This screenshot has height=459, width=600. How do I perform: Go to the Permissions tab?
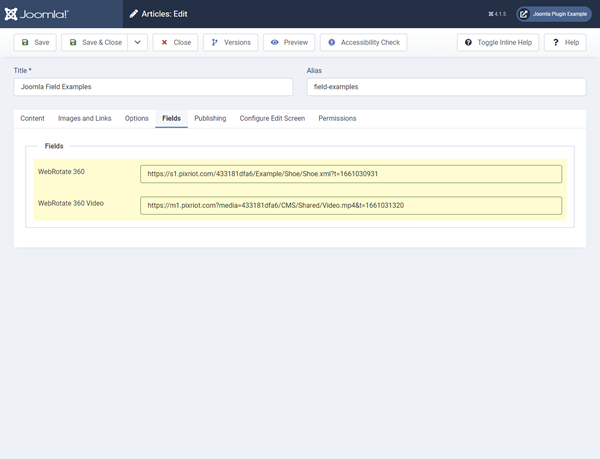[337, 118]
